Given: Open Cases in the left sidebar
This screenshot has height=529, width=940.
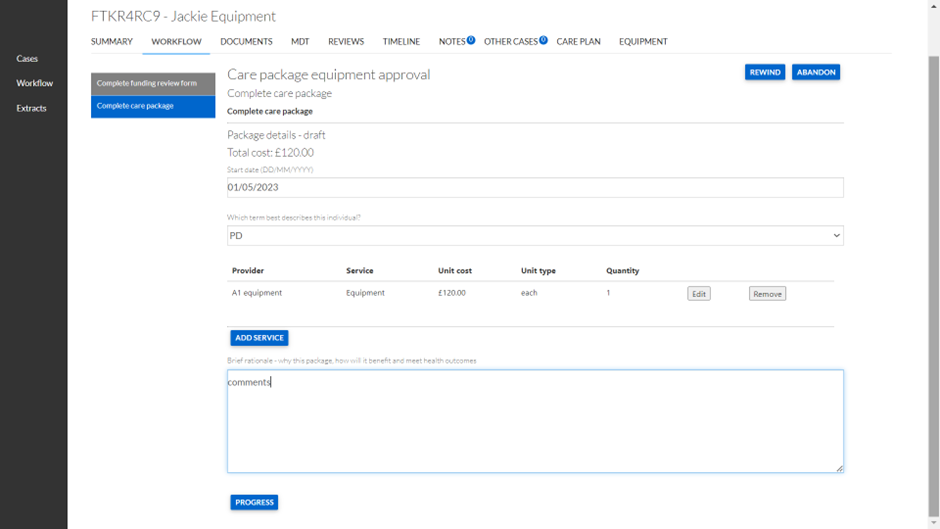Looking at the screenshot, I should click(x=27, y=59).
